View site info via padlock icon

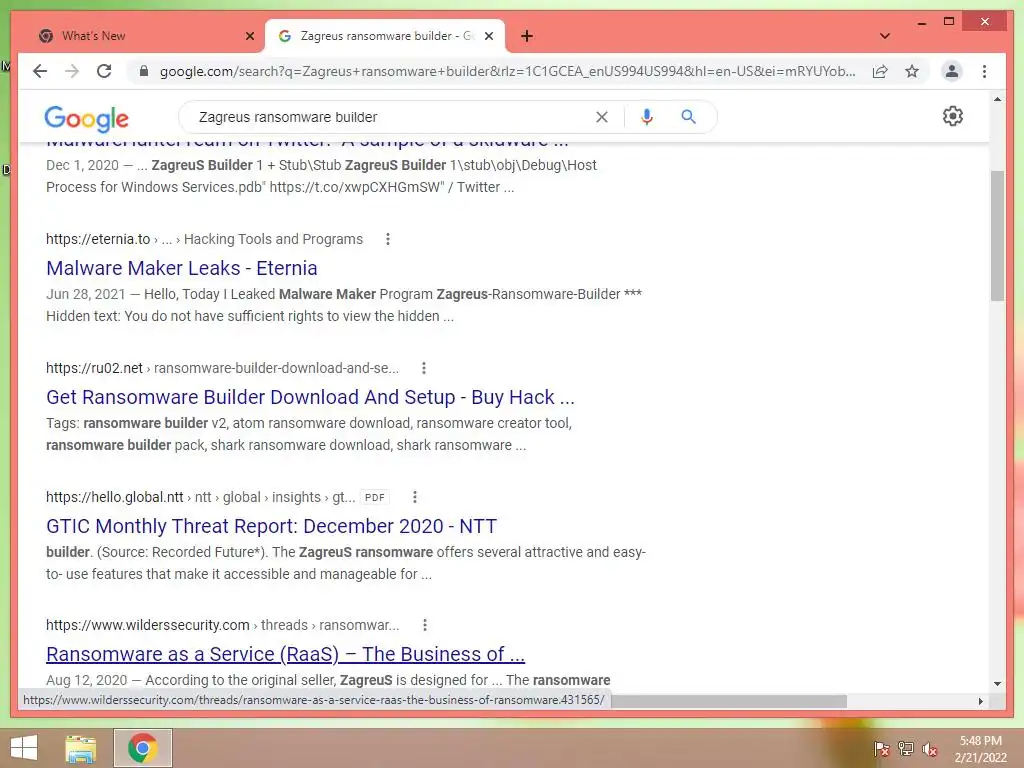coord(144,71)
